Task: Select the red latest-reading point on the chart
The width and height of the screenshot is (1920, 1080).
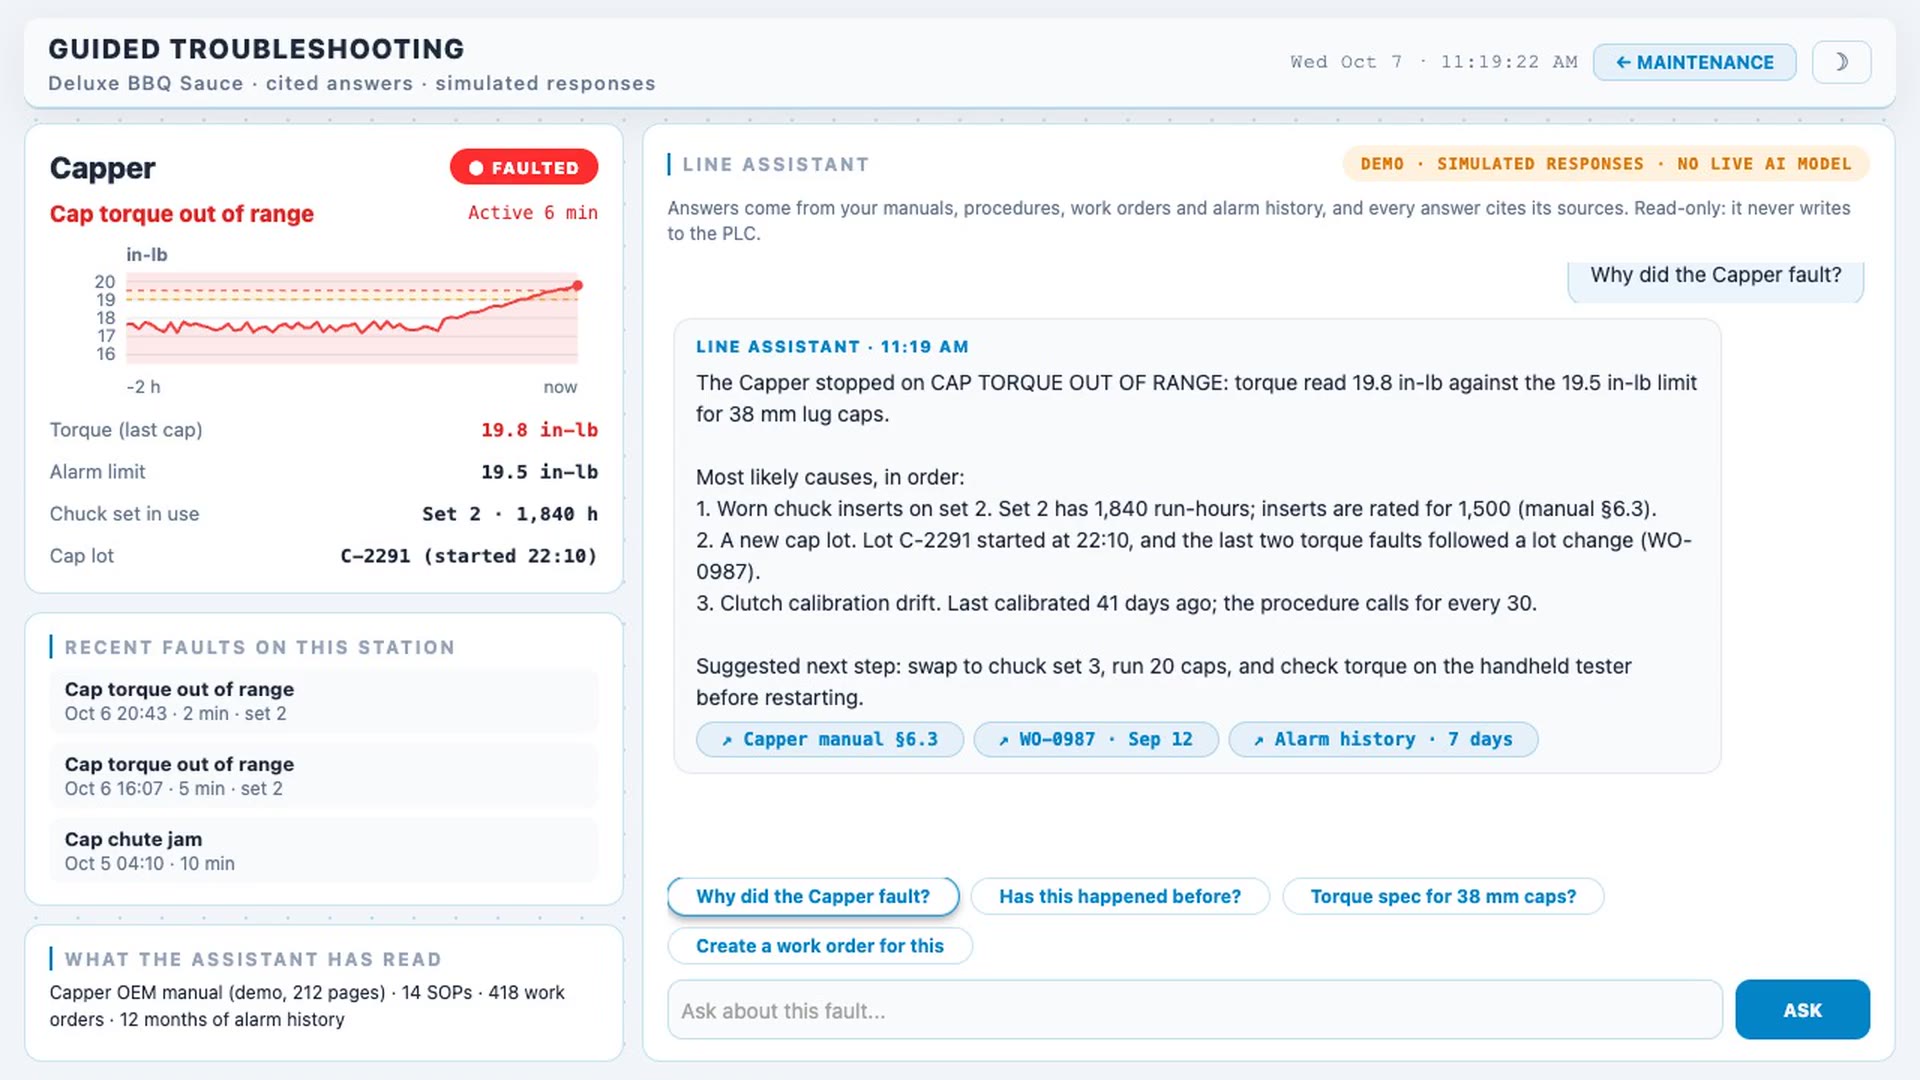Action: pyautogui.click(x=577, y=286)
